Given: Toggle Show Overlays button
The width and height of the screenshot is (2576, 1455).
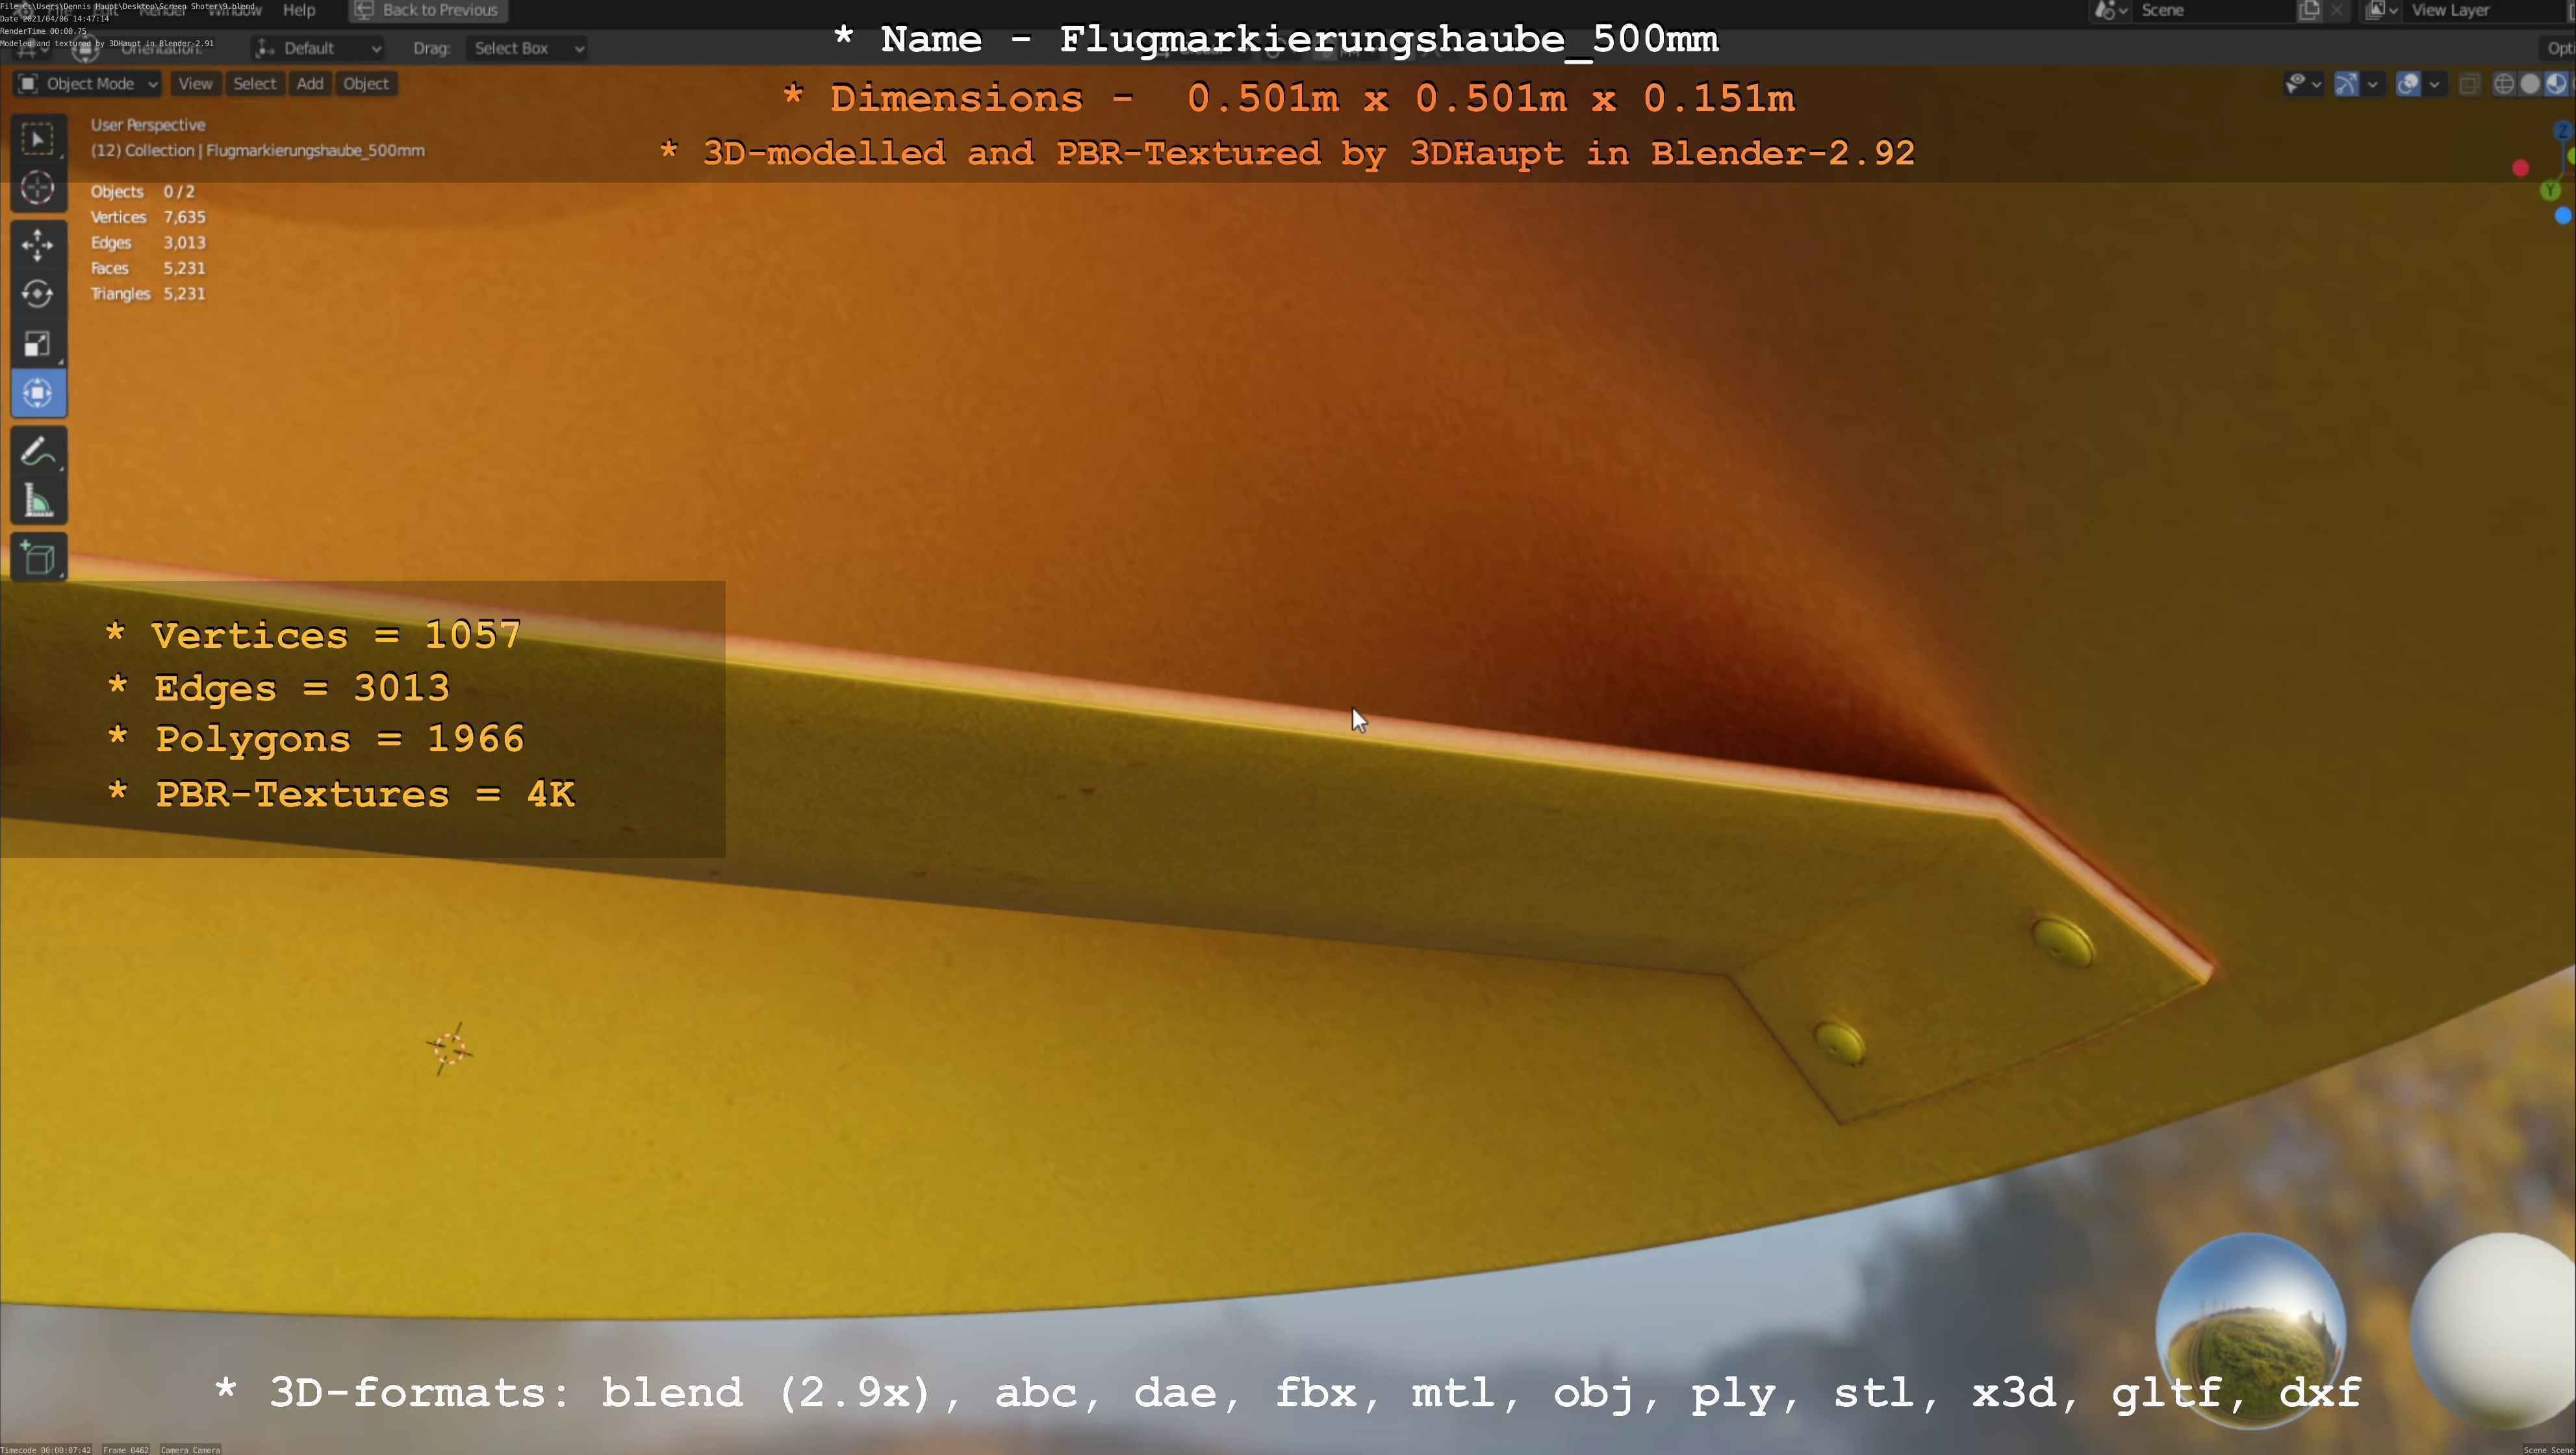Looking at the screenshot, I should (2408, 84).
